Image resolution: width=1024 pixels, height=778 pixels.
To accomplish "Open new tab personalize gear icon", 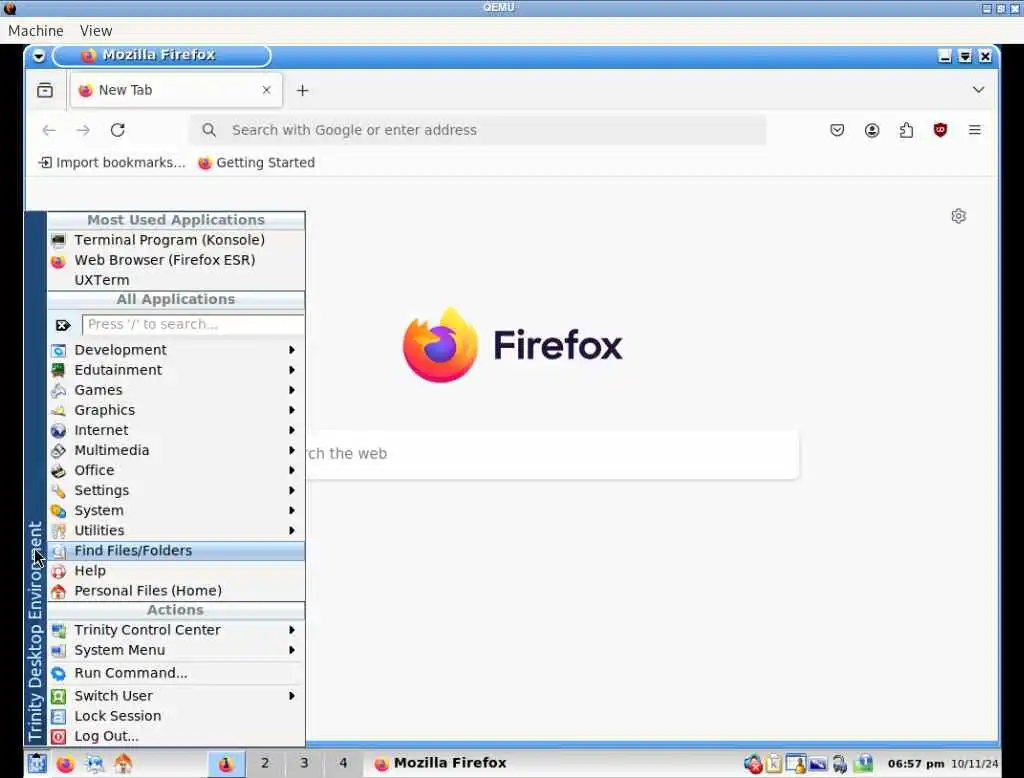I will [959, 216].
